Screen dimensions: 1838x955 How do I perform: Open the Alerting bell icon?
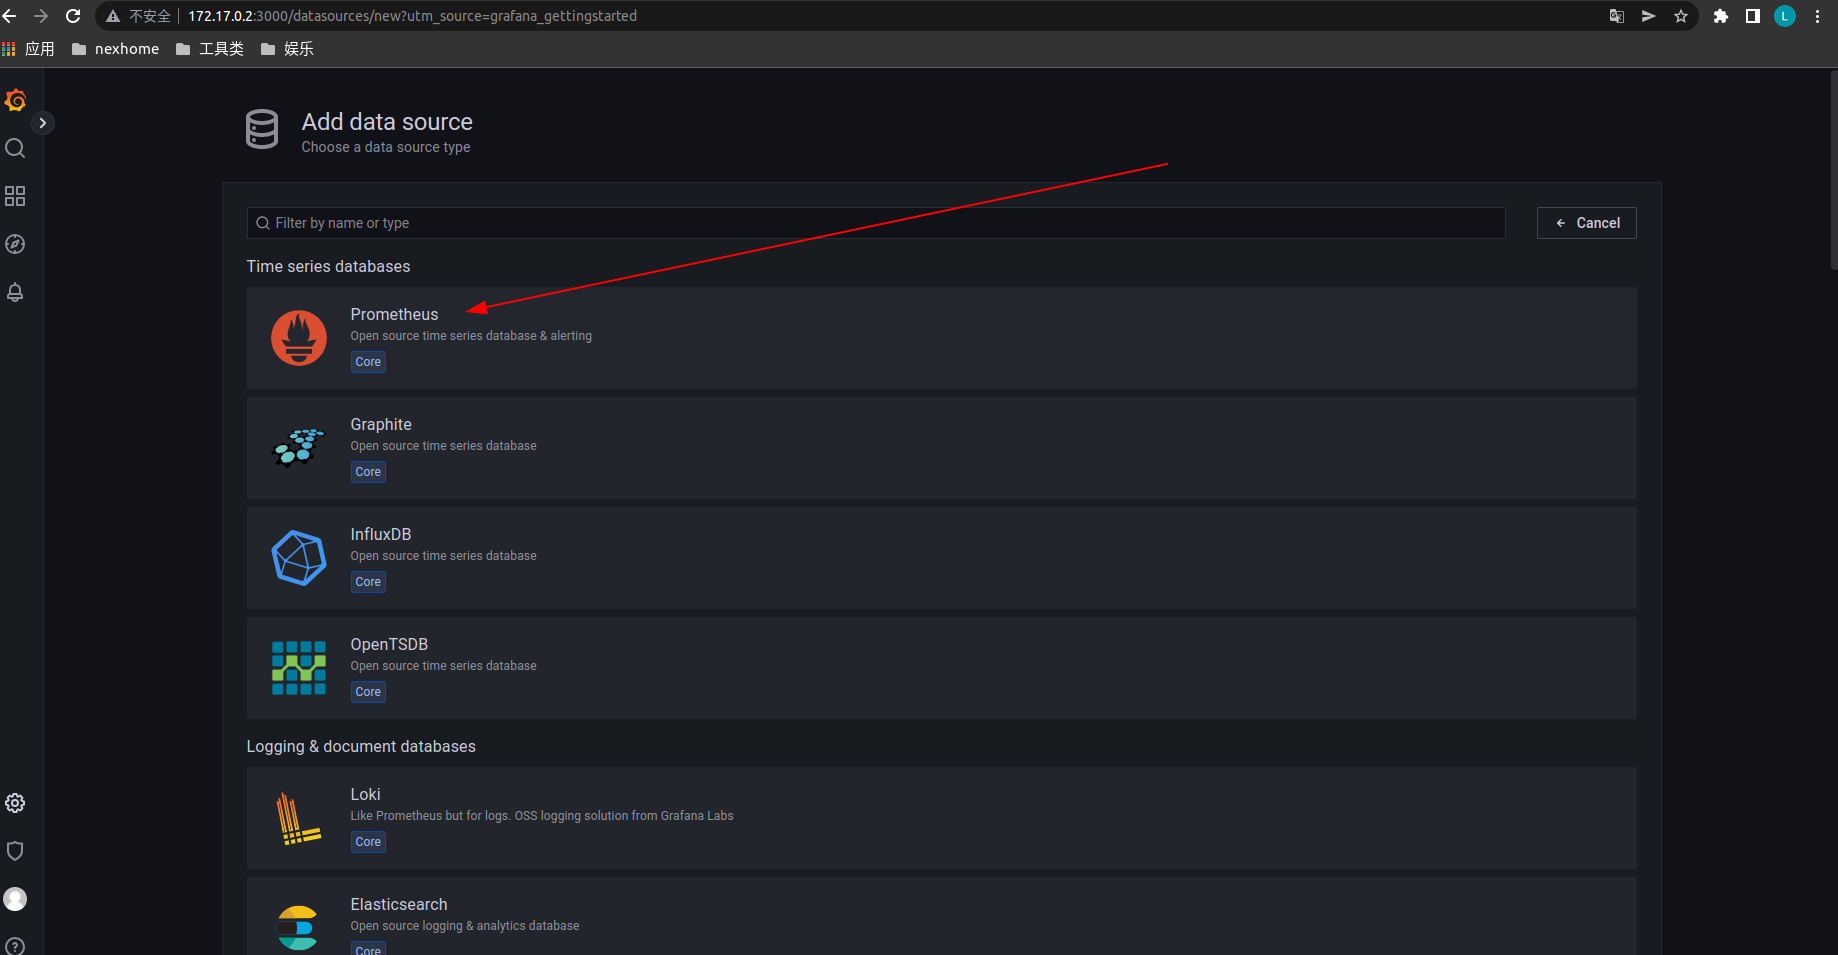tap(15, 292)
